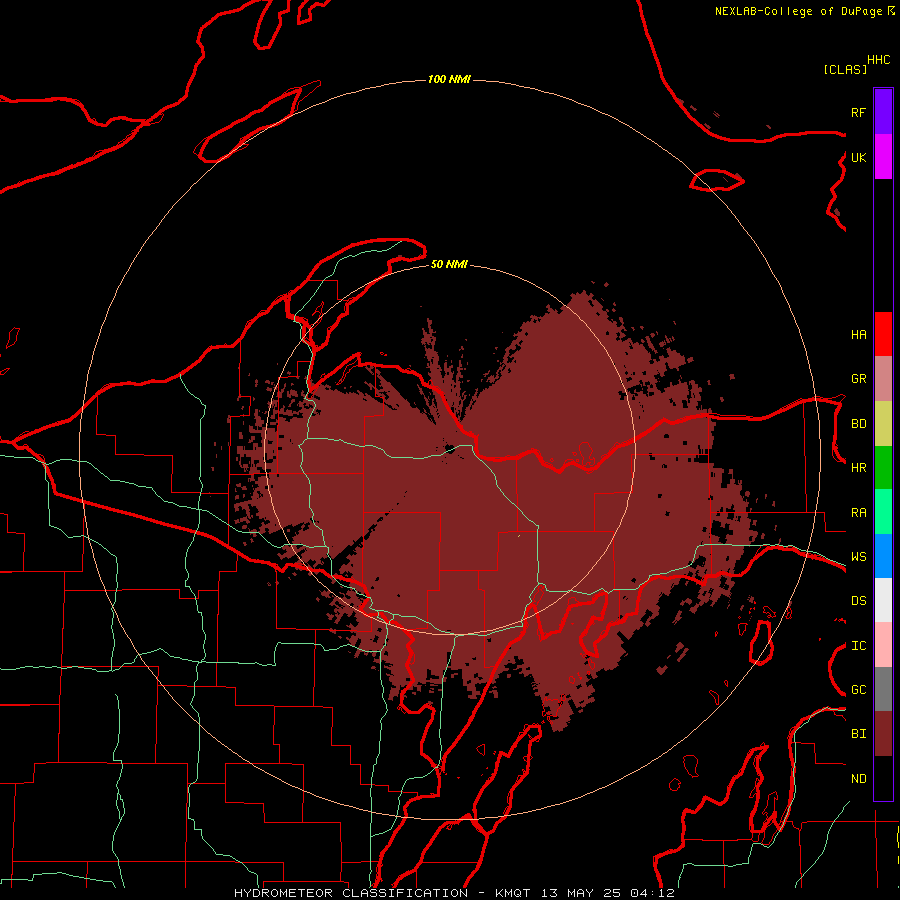The width and height of the screenshot is (900, 900).
Task: Click the KMQT radar site center marker
Action: point(450,449)
